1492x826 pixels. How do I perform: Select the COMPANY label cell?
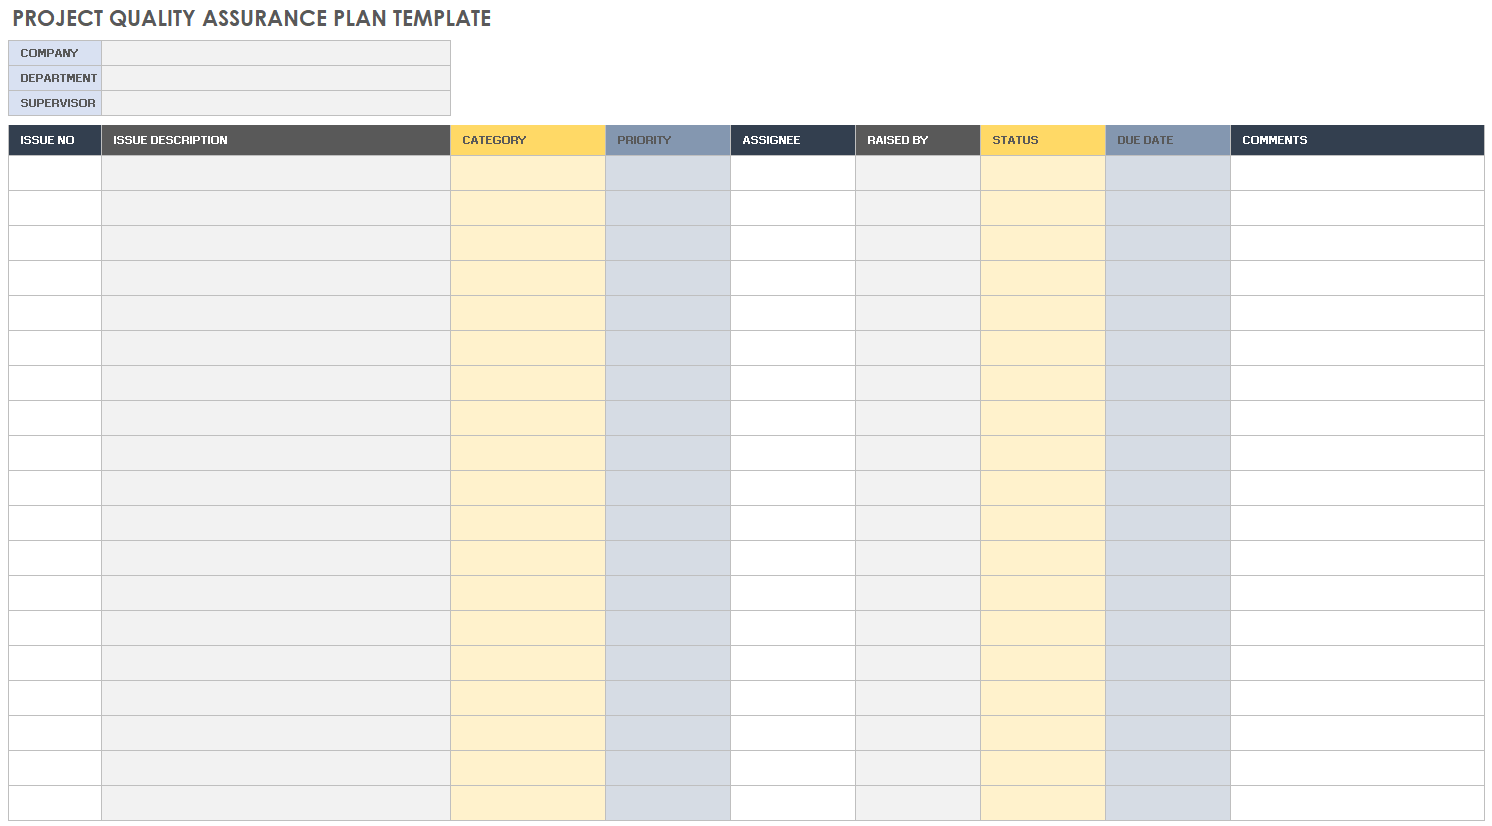point(55,53)
